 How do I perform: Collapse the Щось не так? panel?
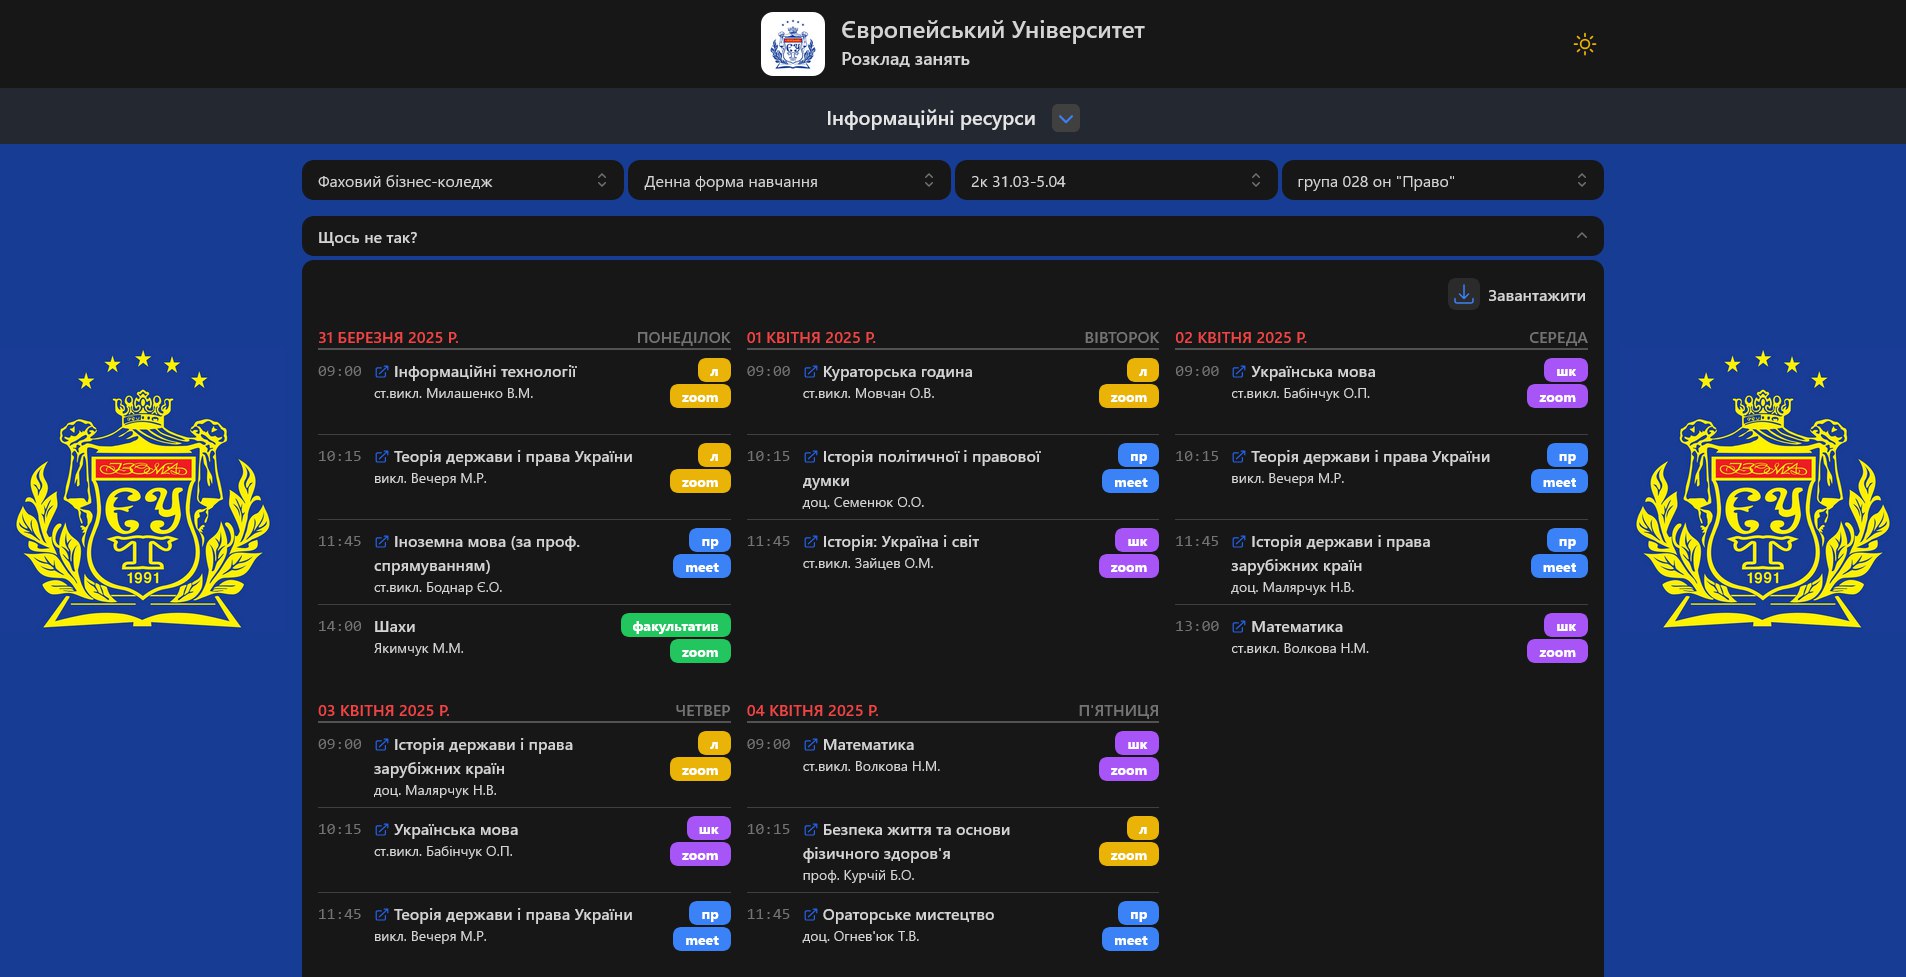point(1581,237)
